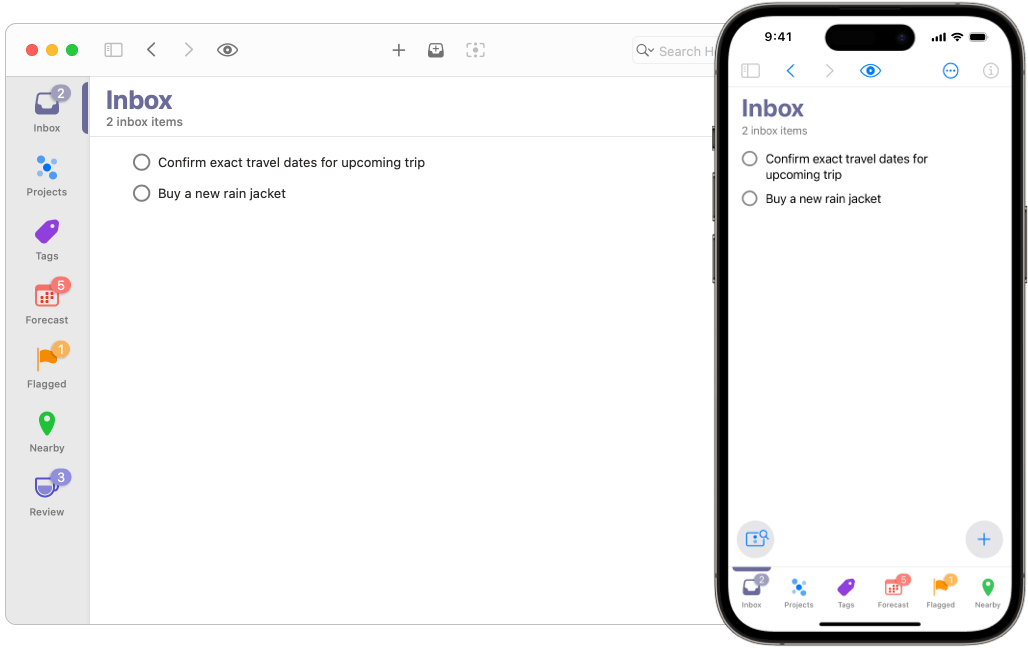Open the Projects perspective in Mac sidebar
This screenshot has height=648, width=1028.
(47, 175)
